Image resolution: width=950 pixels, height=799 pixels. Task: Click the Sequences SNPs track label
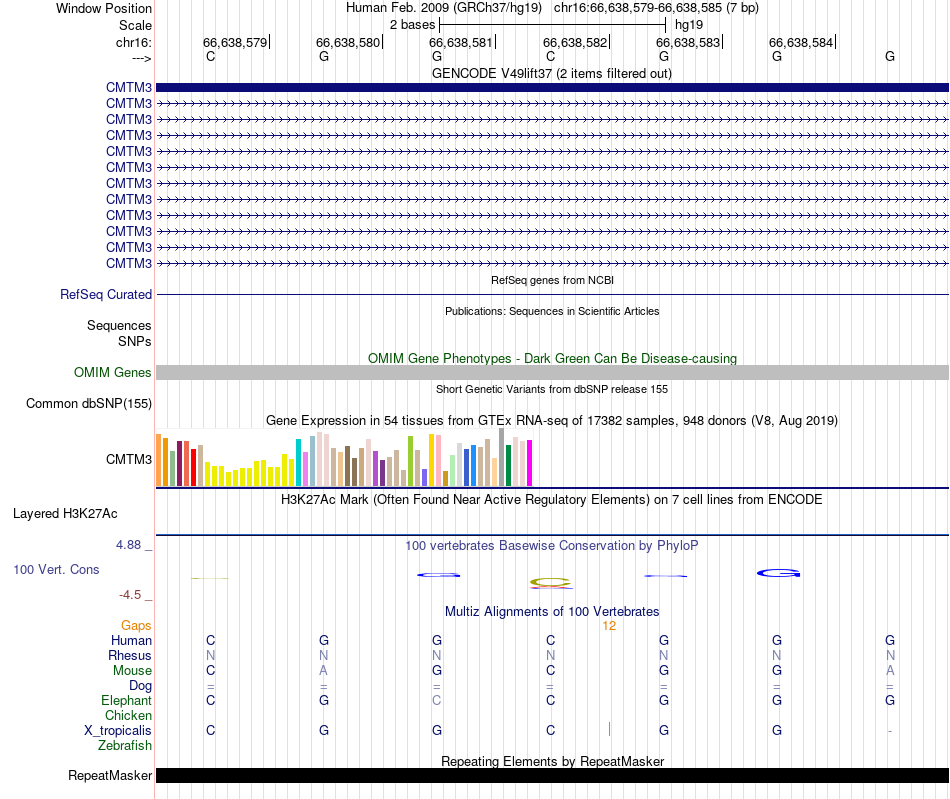coord(119,333)
